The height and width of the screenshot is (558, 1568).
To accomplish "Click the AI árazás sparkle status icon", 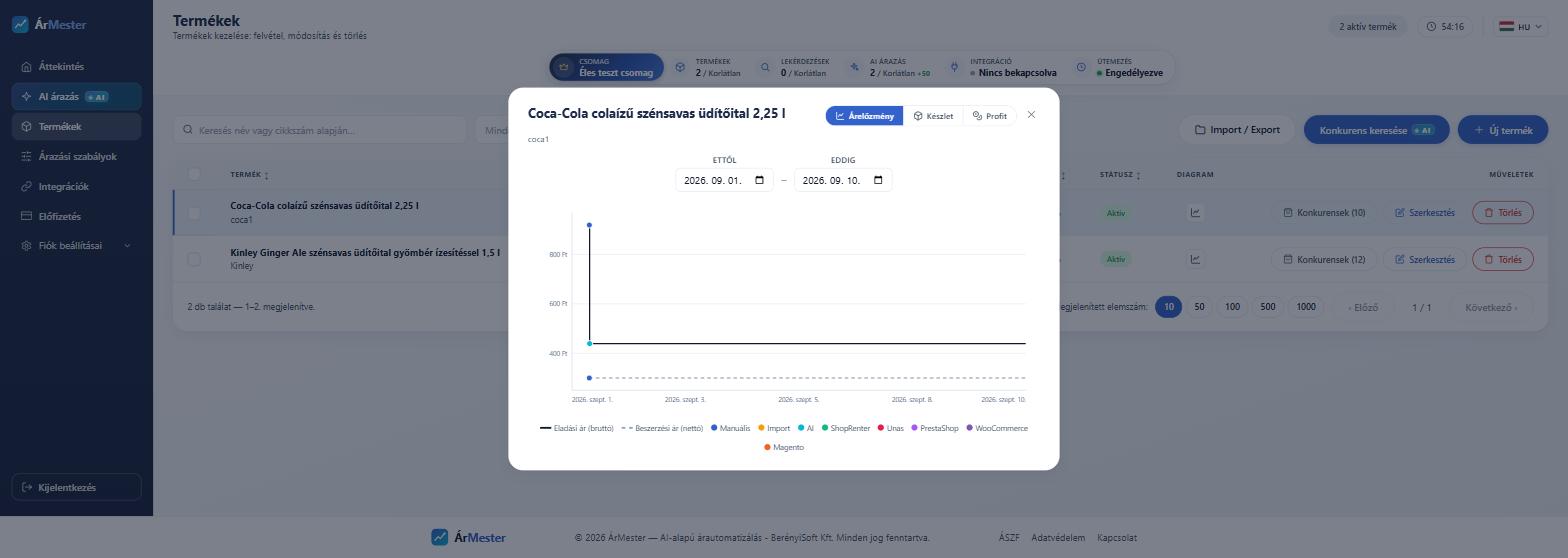I will (854, 67).
